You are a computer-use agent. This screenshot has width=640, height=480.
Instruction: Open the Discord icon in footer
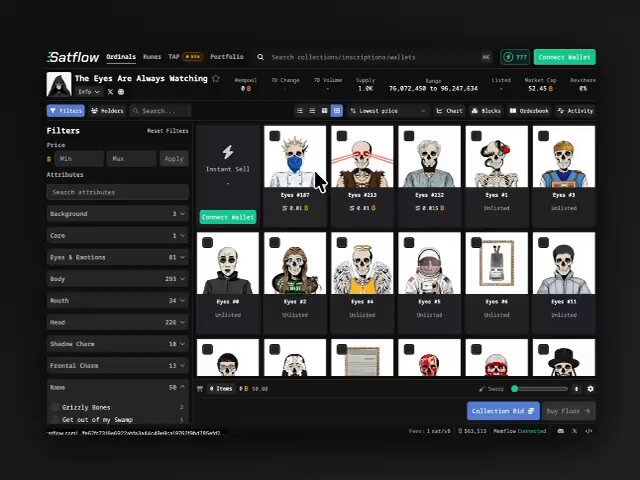click(x=561, y=431)
